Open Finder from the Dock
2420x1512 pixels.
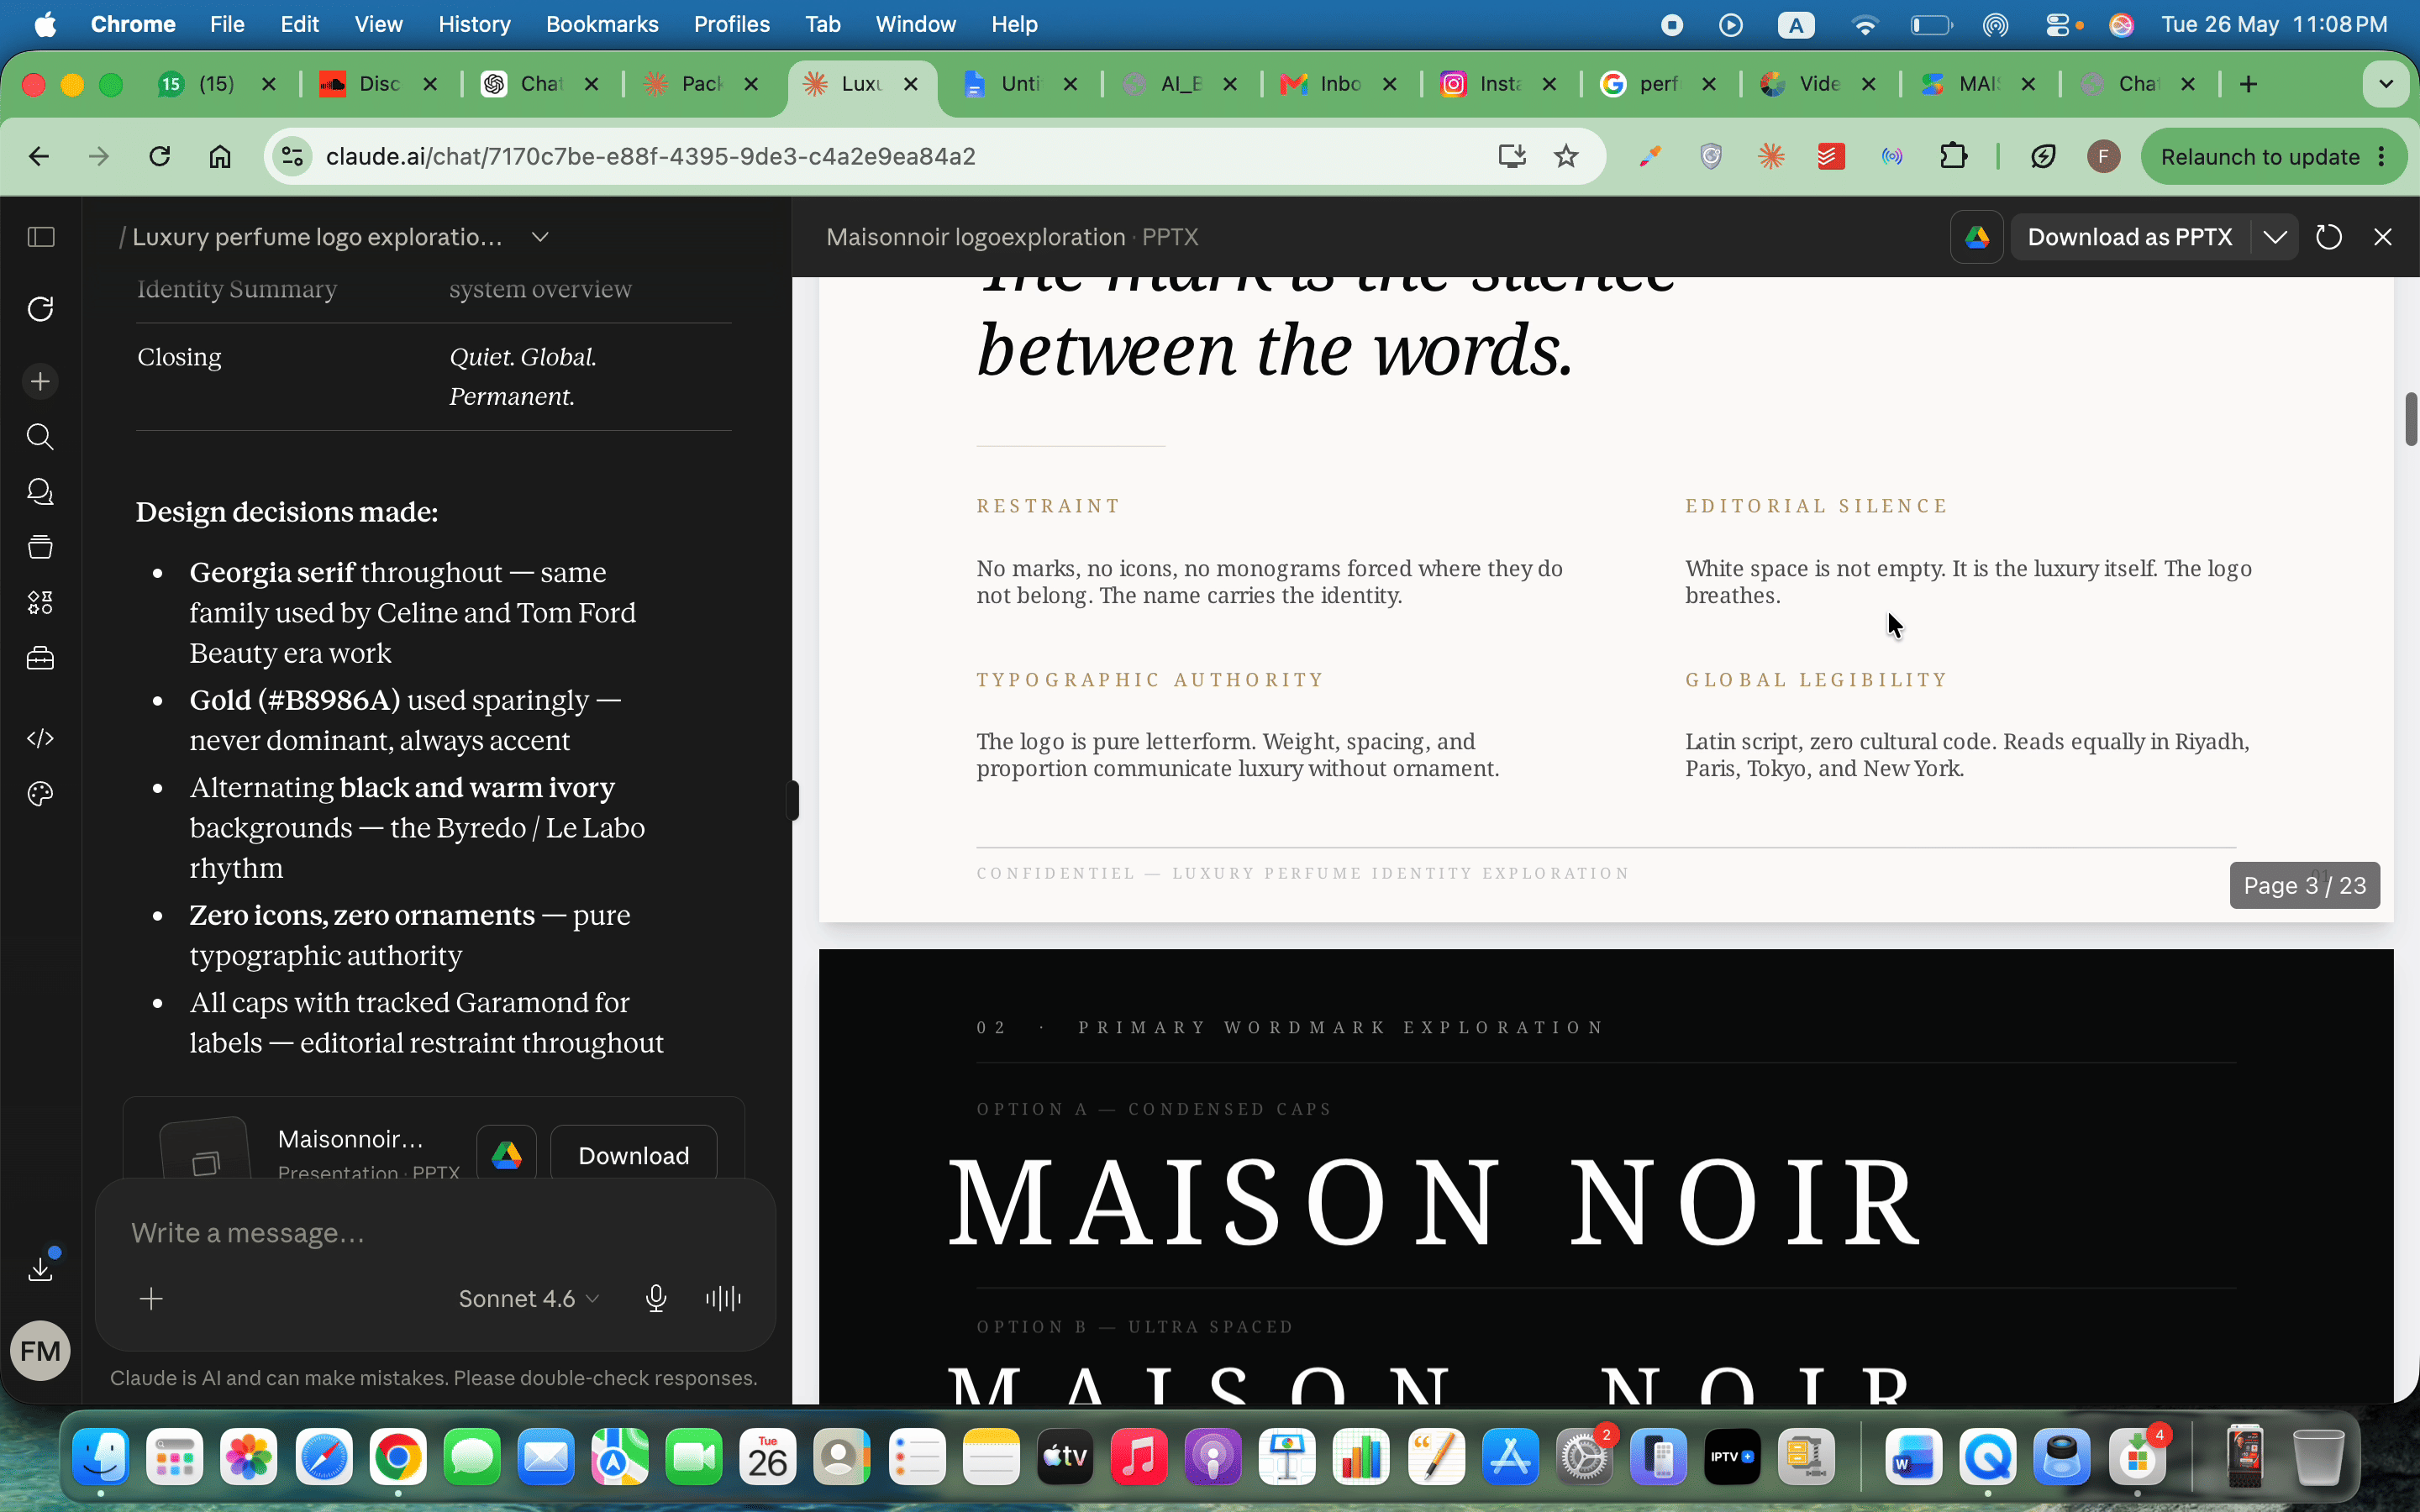coord(101,1456)
